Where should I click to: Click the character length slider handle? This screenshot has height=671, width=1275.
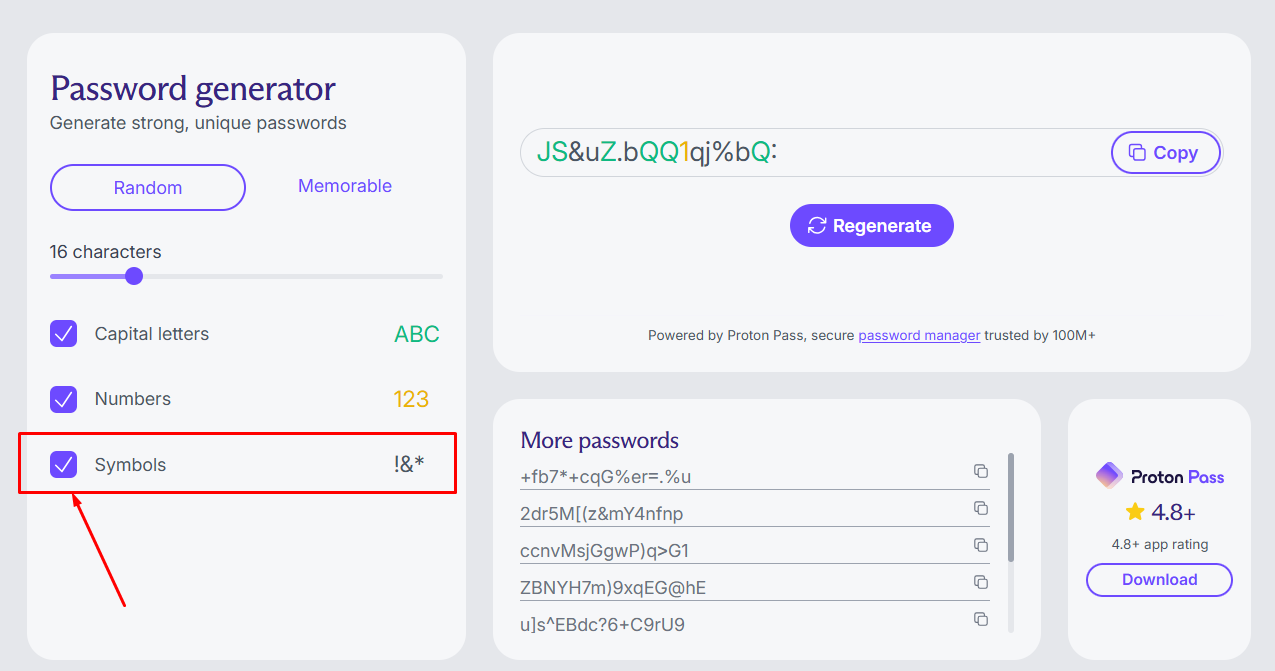tap(134, 276)
